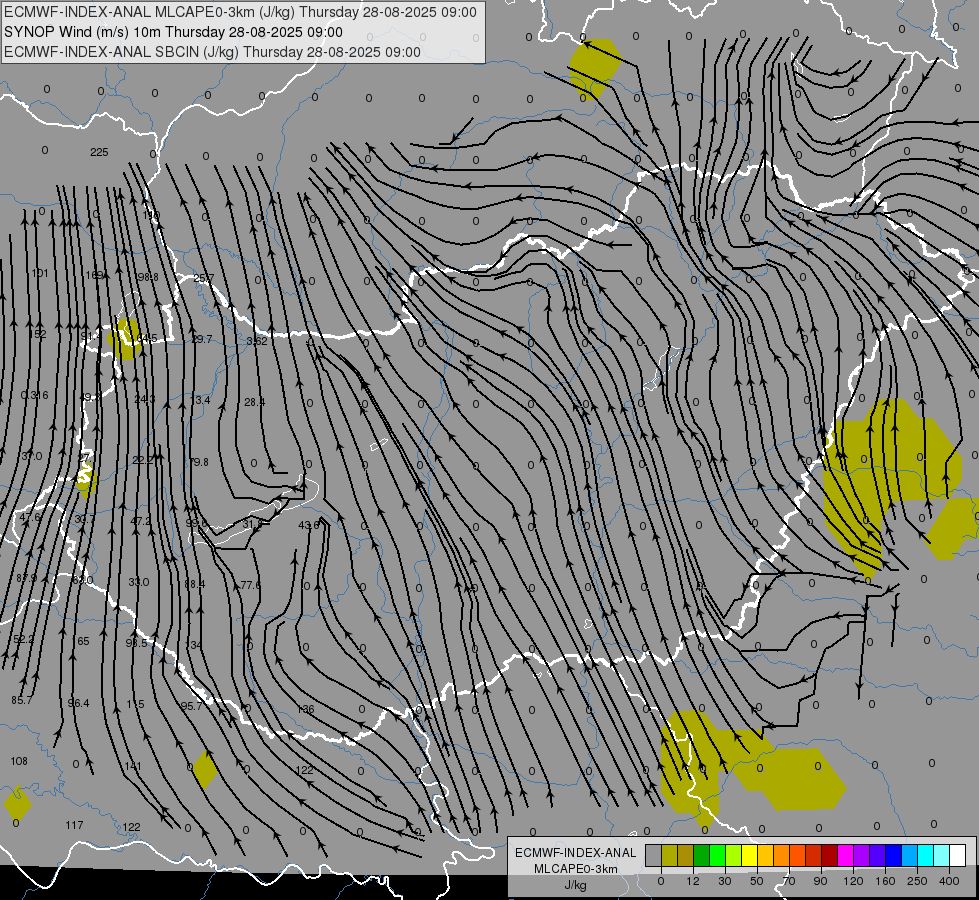
Task: Click the map value 52.2
Action: click(24, 640)
